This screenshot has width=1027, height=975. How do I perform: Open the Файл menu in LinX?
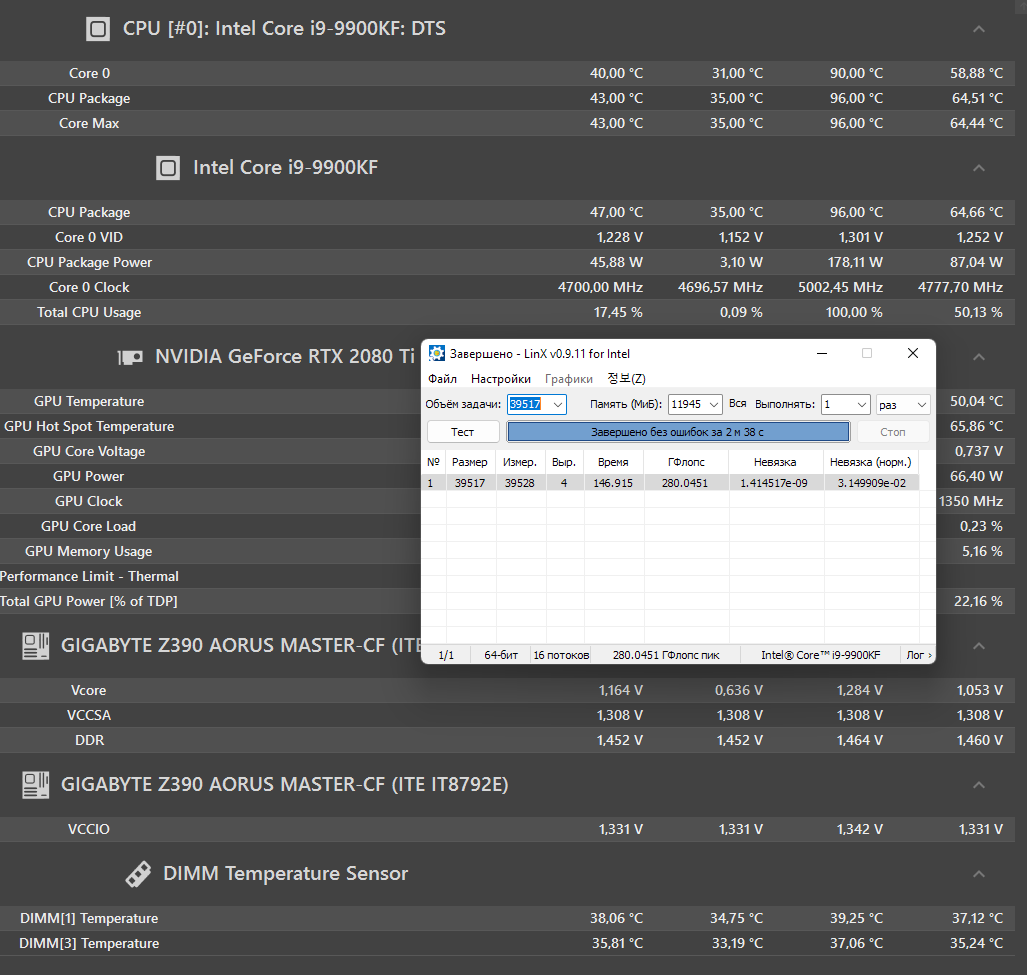point(442,379)
